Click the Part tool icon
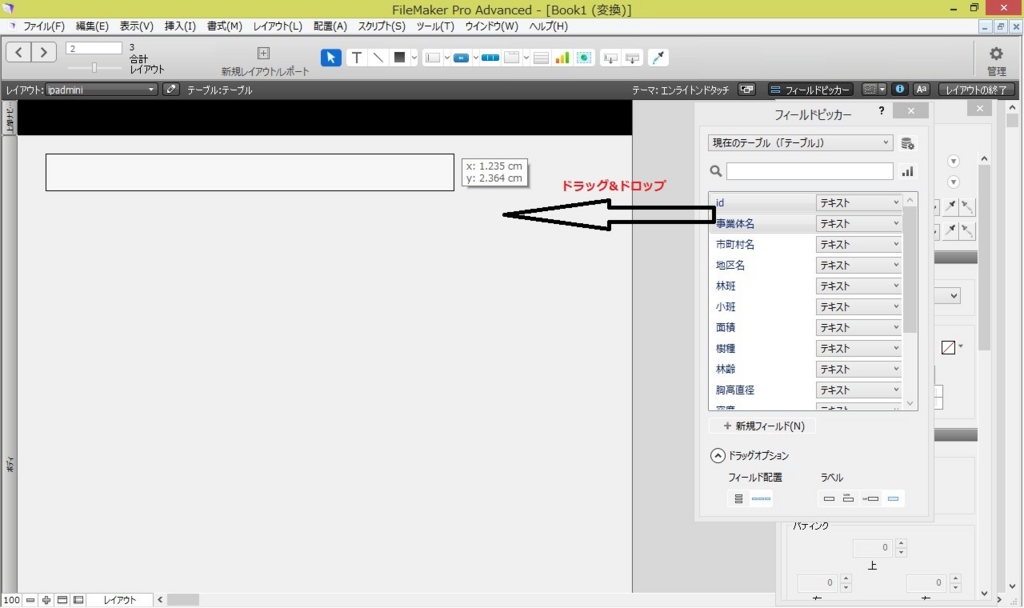This screenshot has height=608, width=1024. click(x=632, y=58)
